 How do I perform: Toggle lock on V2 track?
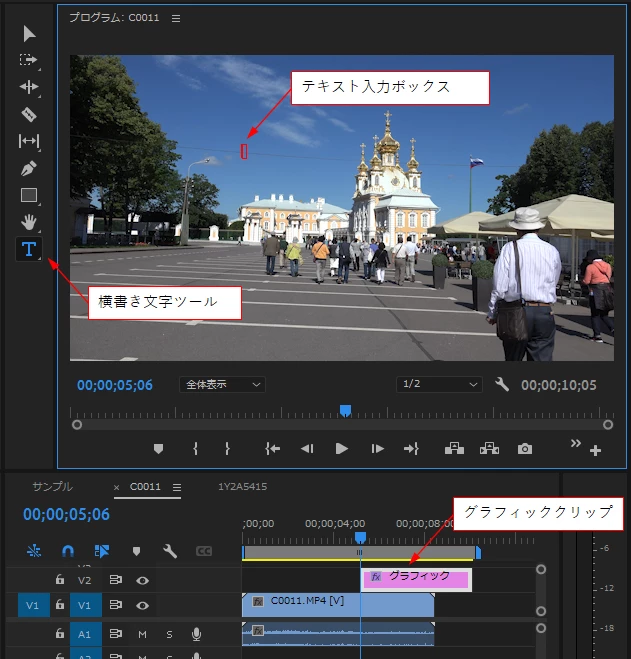60,580
